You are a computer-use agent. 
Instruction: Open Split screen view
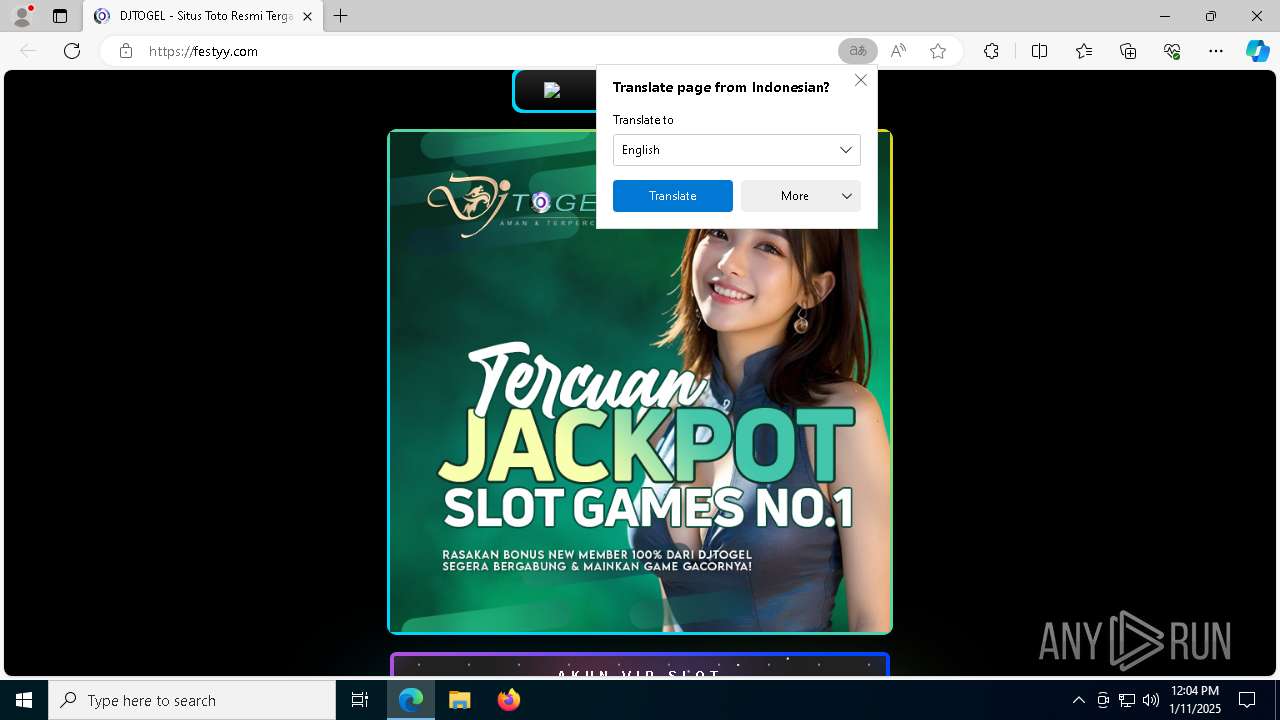click(1039, 51)
